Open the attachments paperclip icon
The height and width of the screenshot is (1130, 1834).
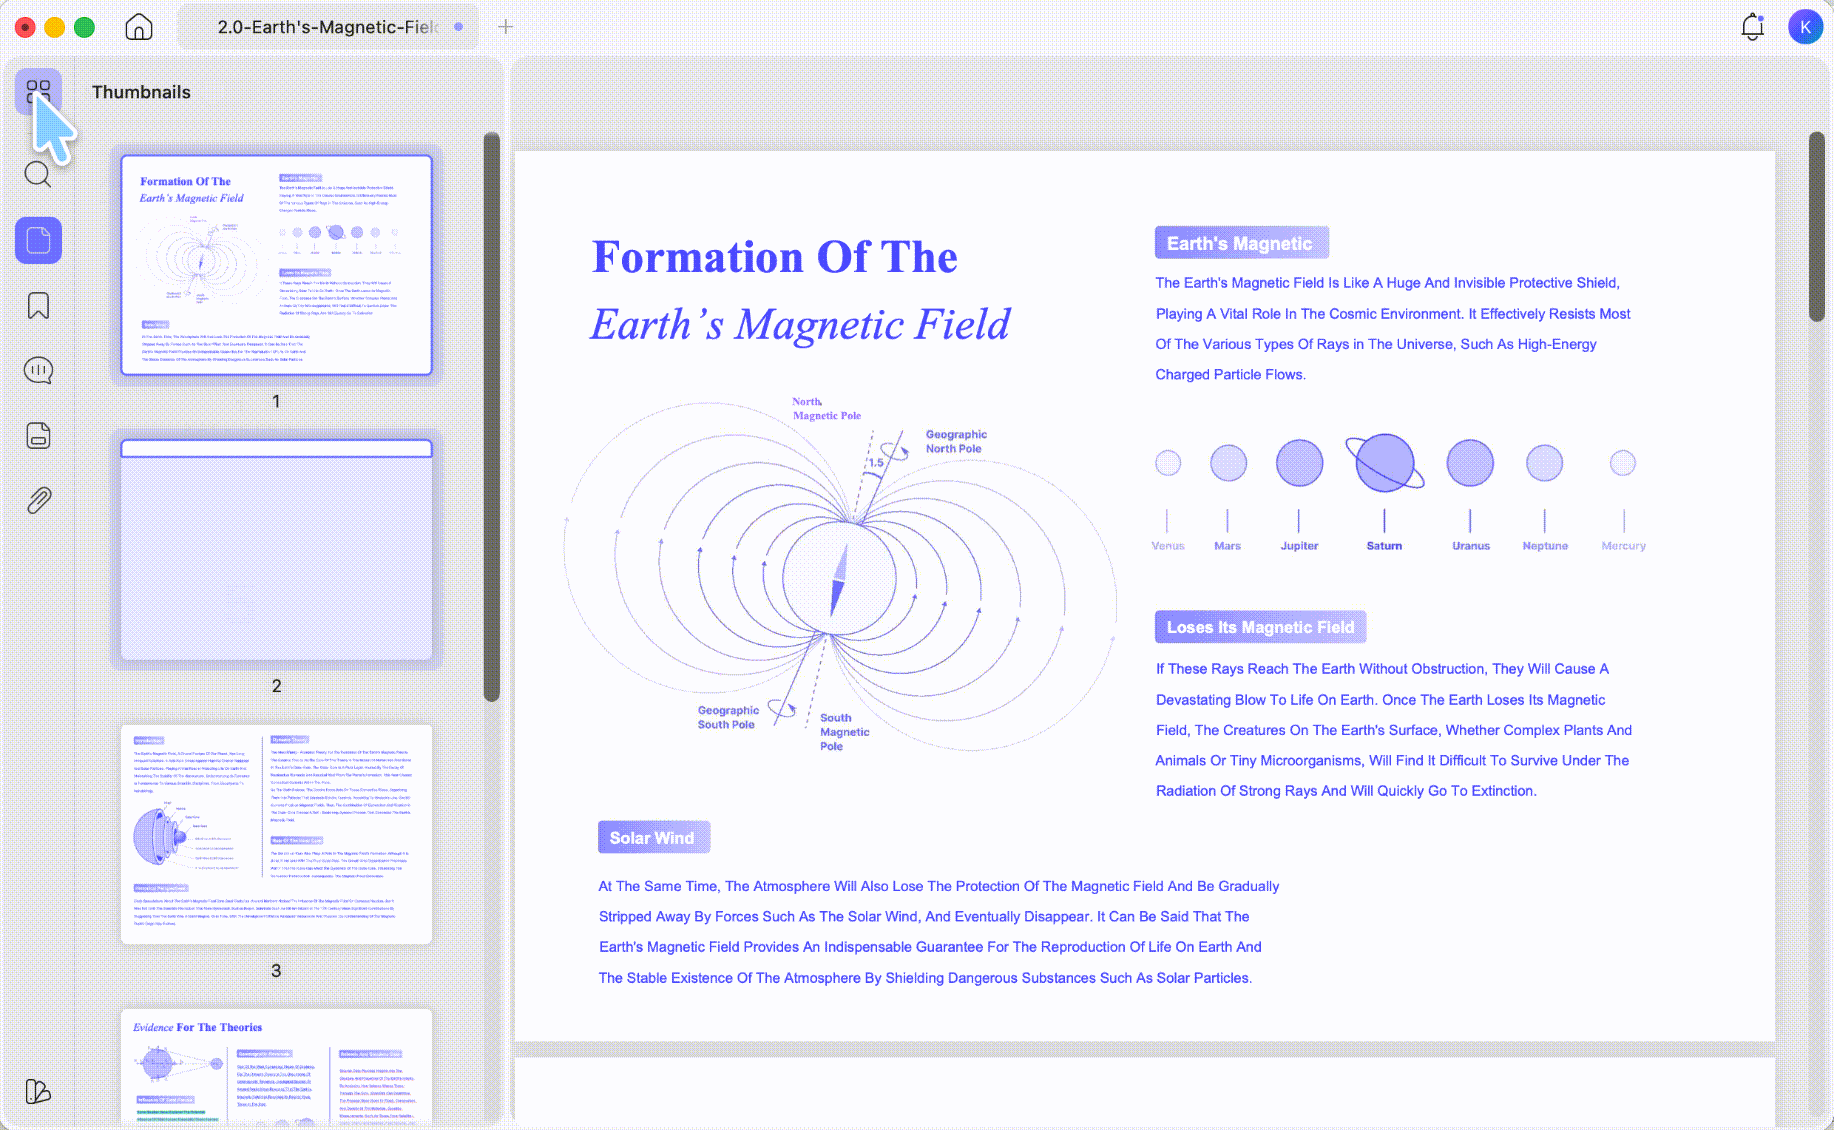click(x=38, y=500)
